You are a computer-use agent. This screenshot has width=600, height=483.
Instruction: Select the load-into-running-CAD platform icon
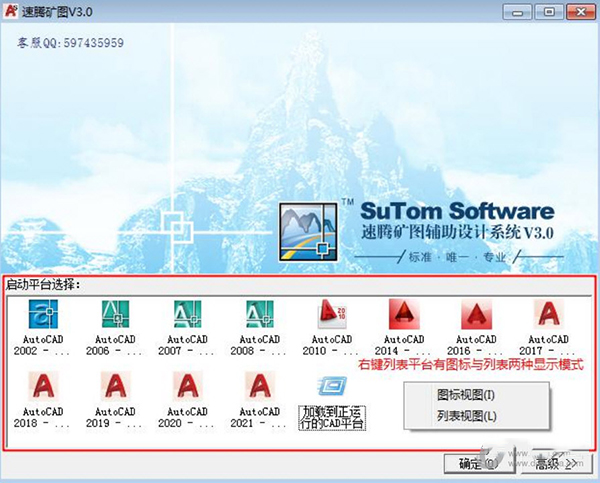click(332, 387)
